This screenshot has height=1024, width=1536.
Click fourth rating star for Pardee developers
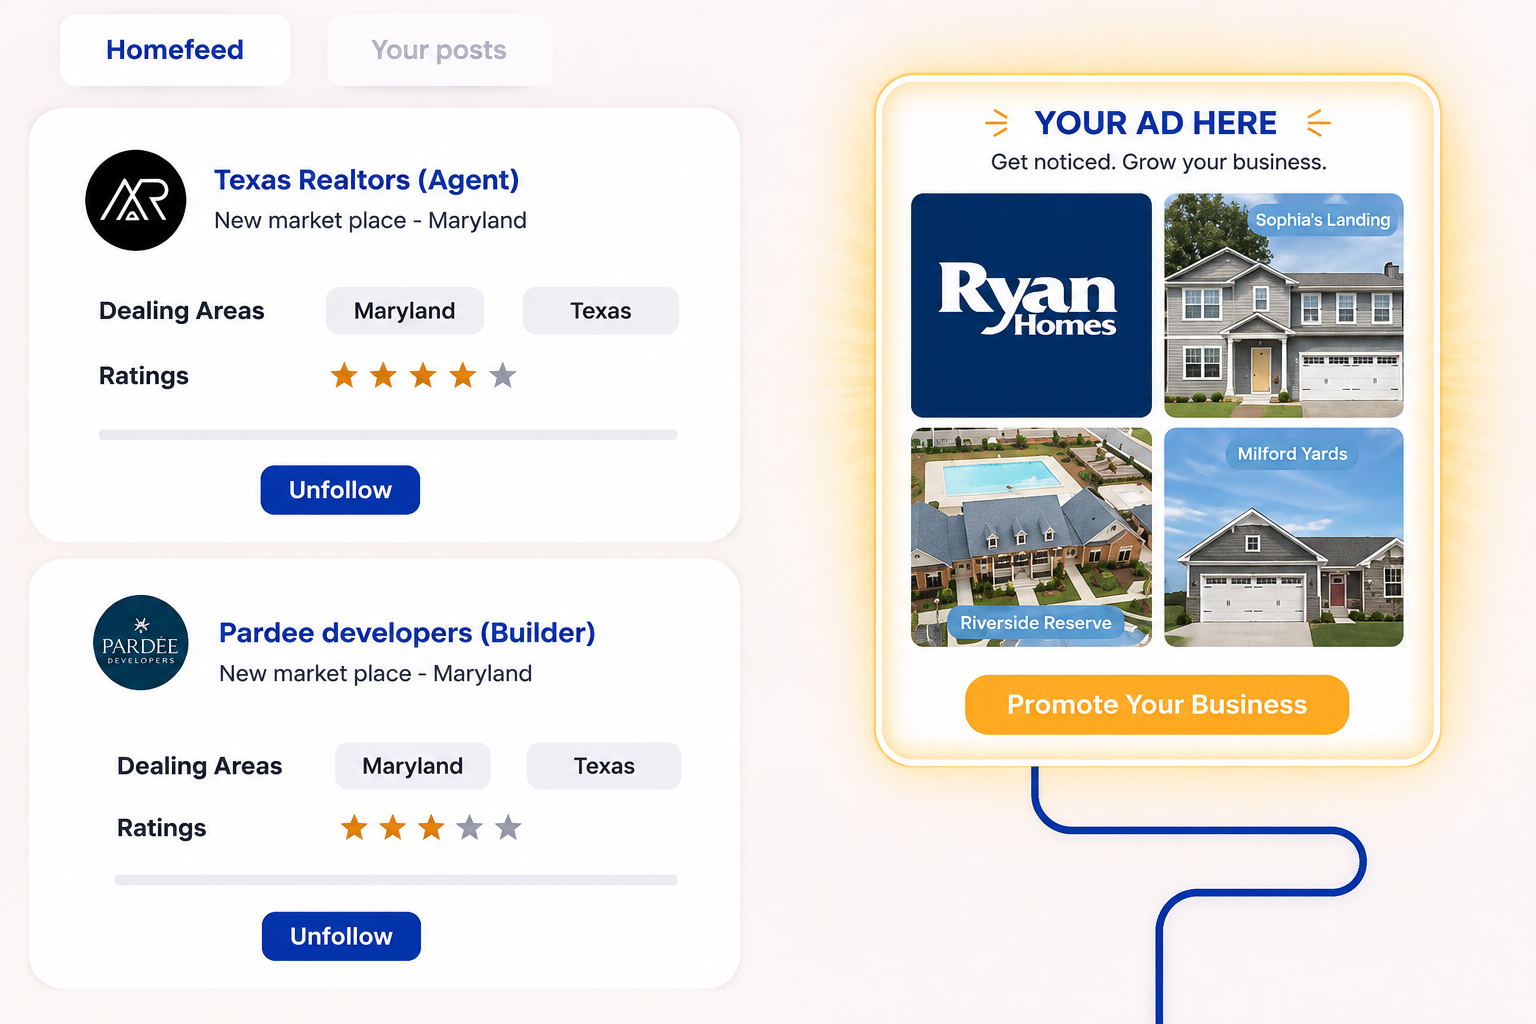[x=470, y=827]
